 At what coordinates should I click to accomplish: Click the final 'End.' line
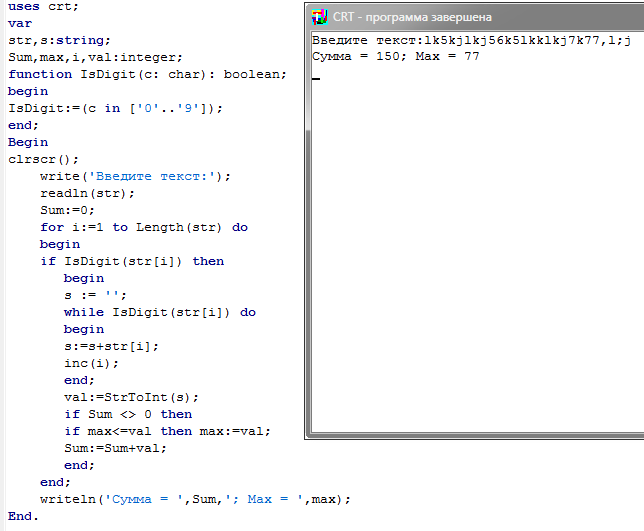(x=23, y=517)
